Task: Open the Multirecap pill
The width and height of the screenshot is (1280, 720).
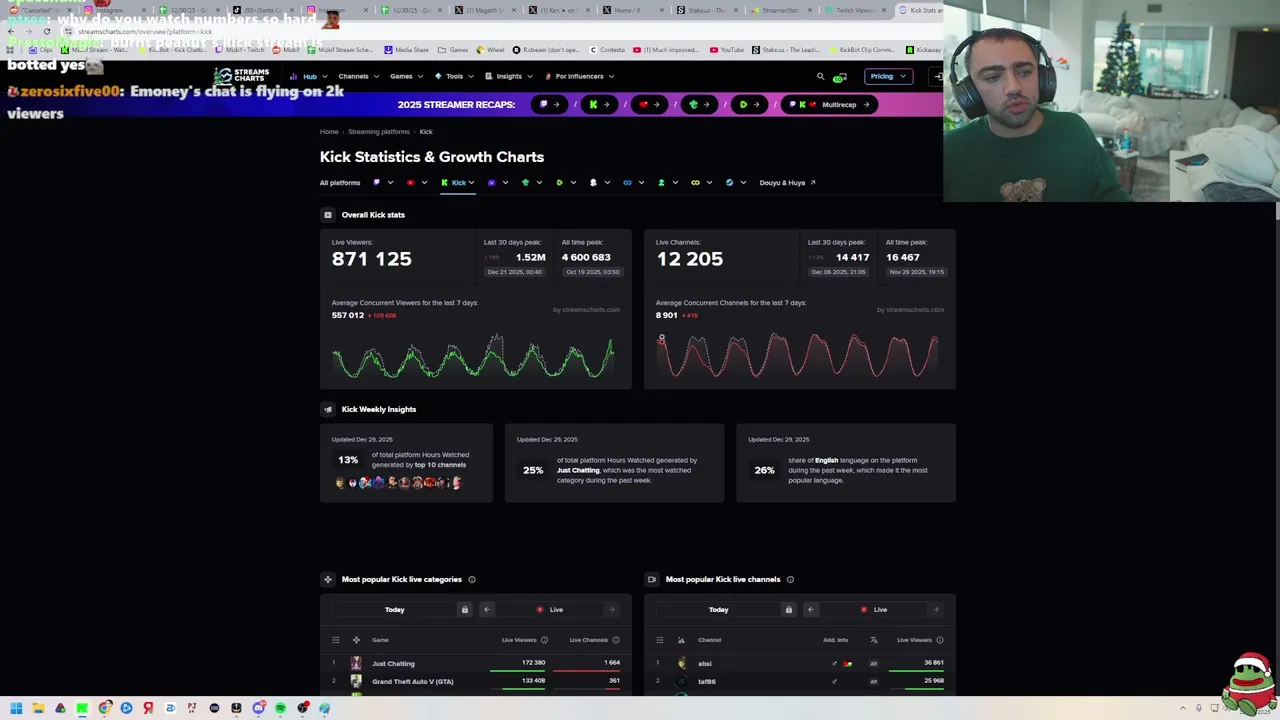Action: tap(830, 104)
